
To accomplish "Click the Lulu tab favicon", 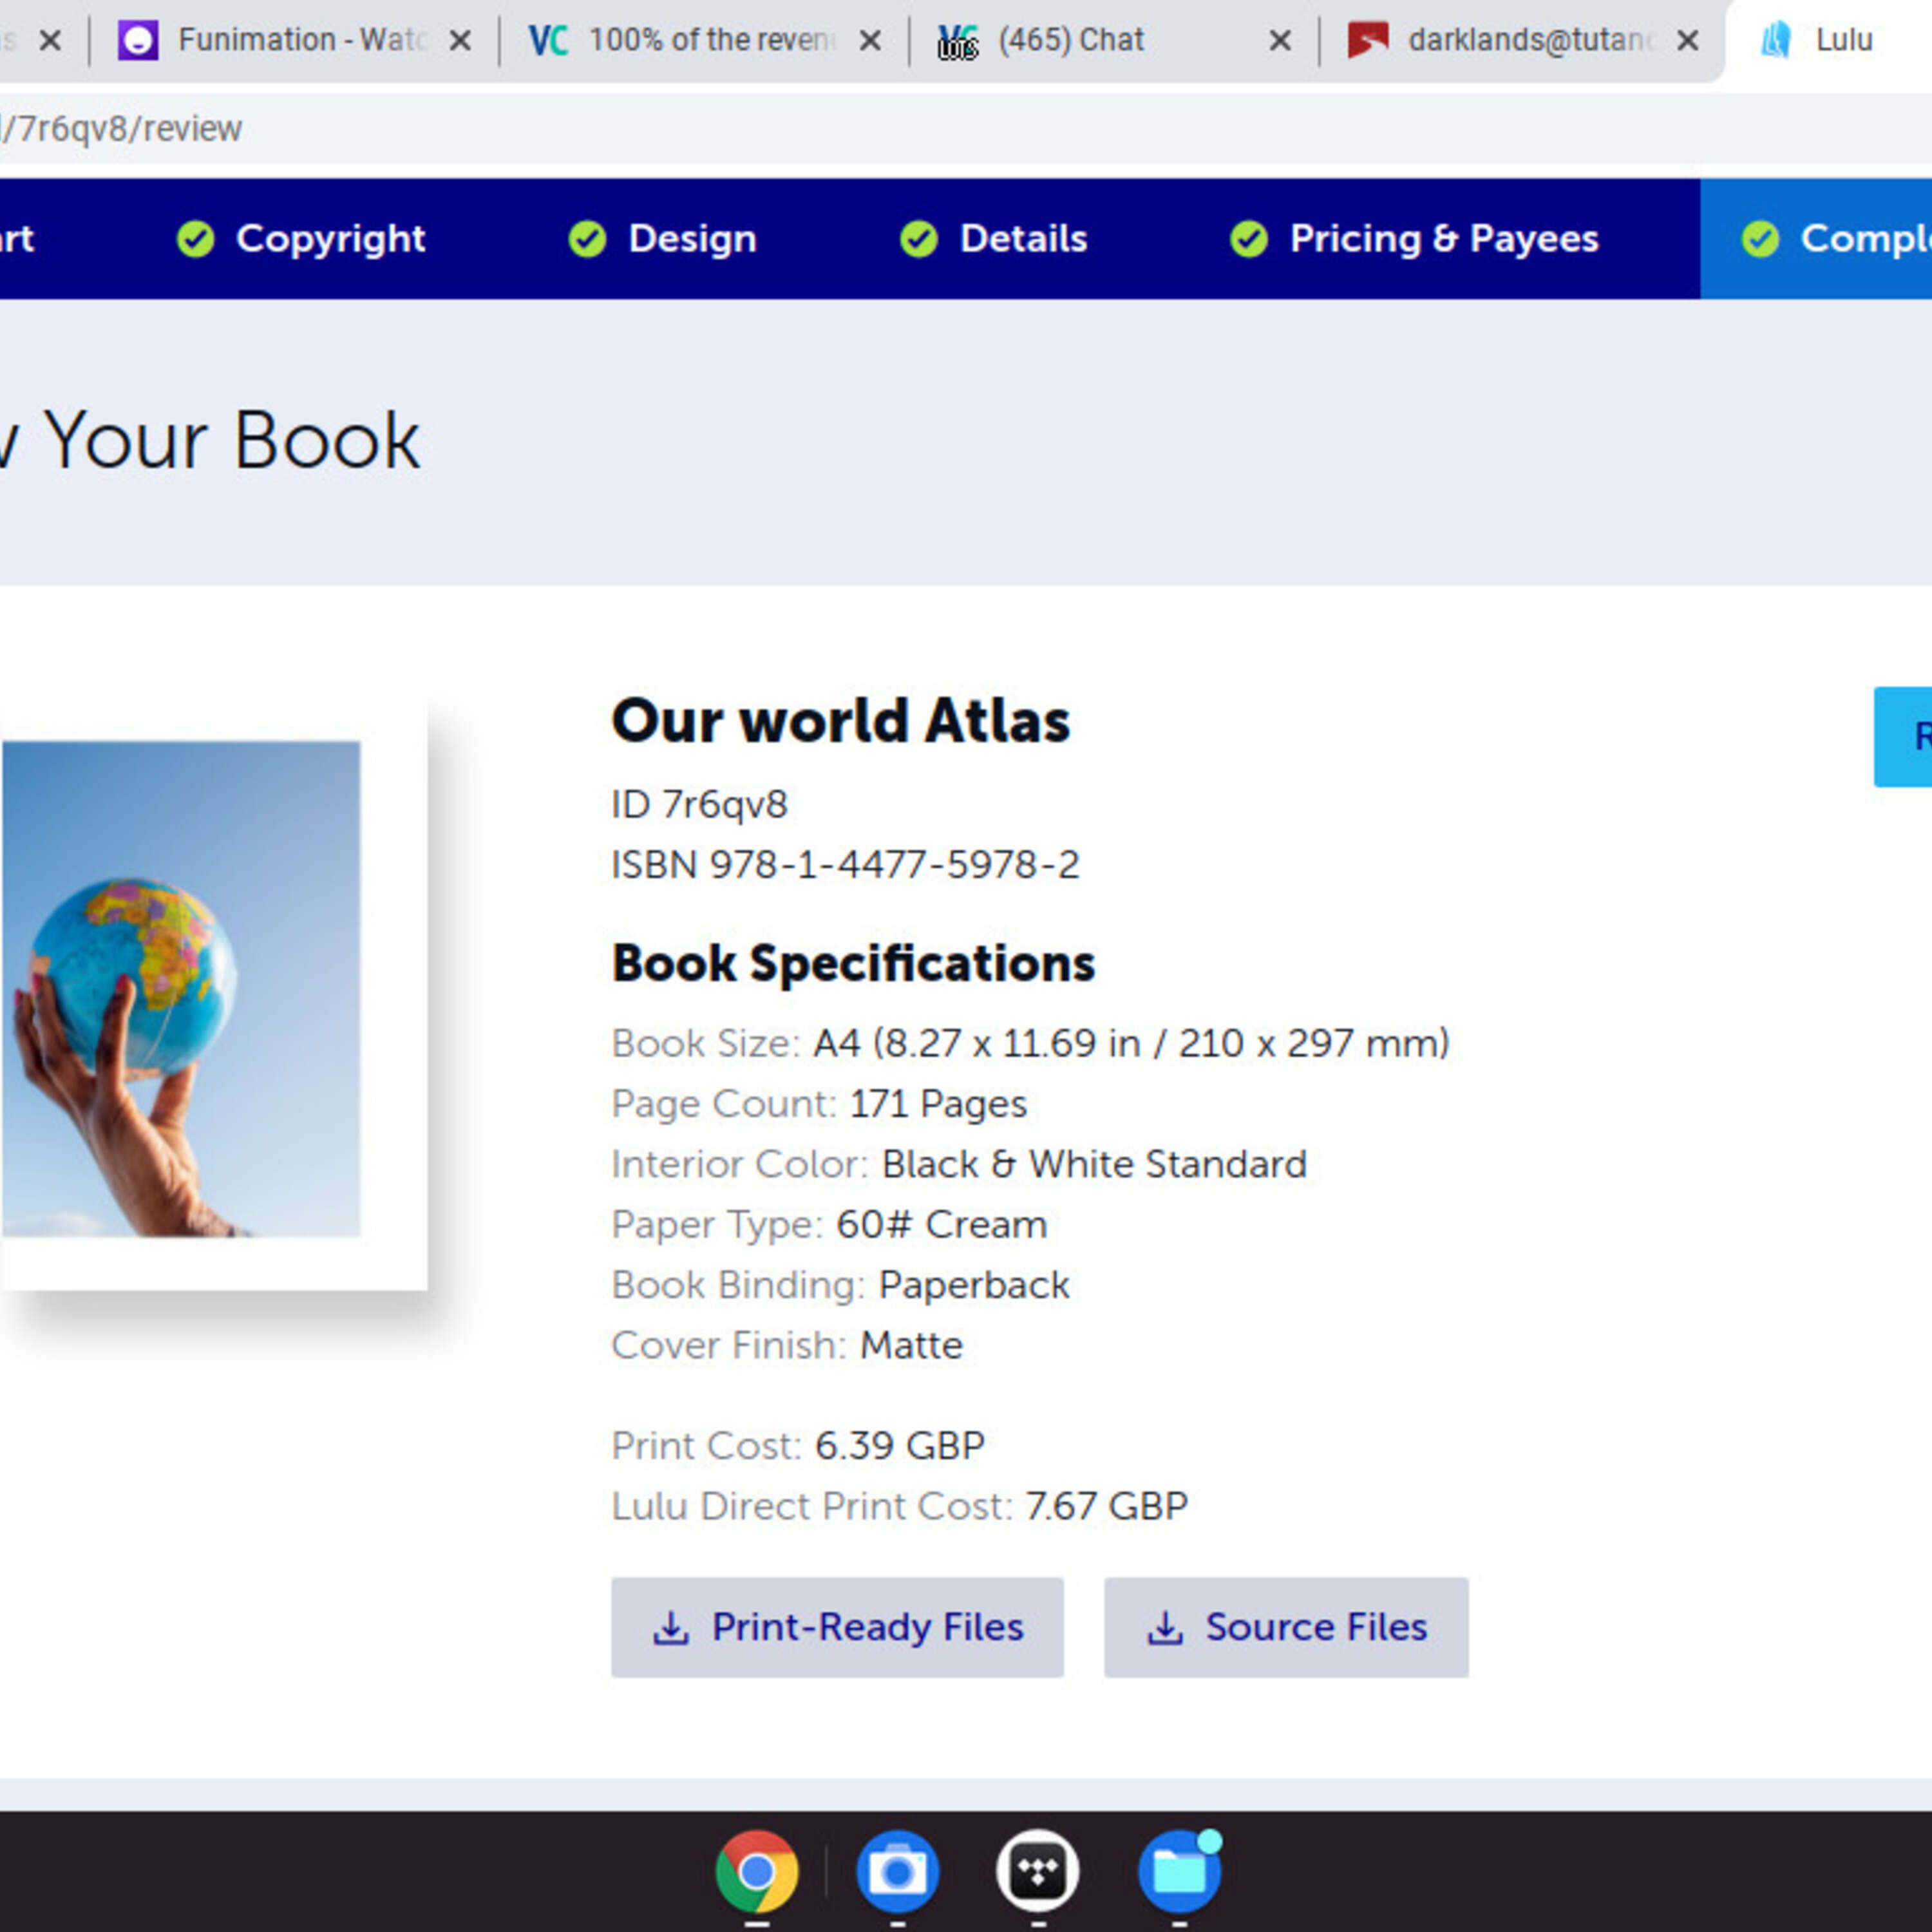I will (1775, 40).
